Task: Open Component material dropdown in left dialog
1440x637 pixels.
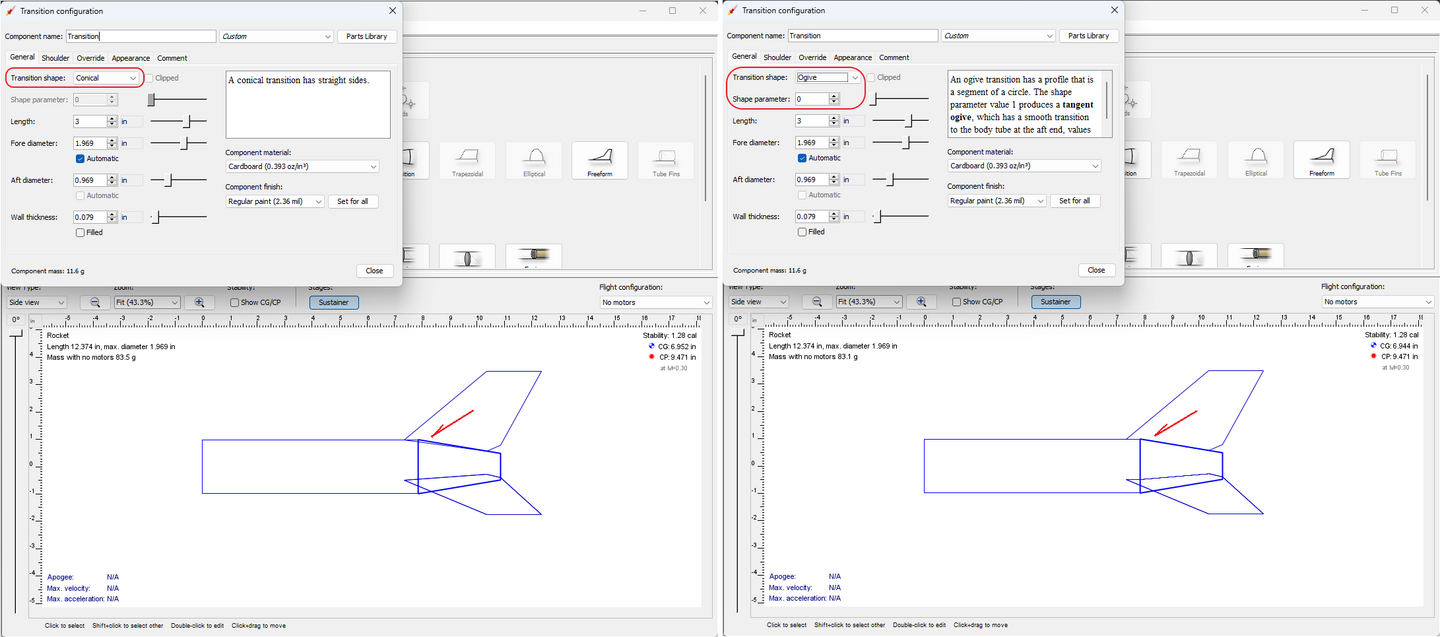Action: click(x=302, y=166)
